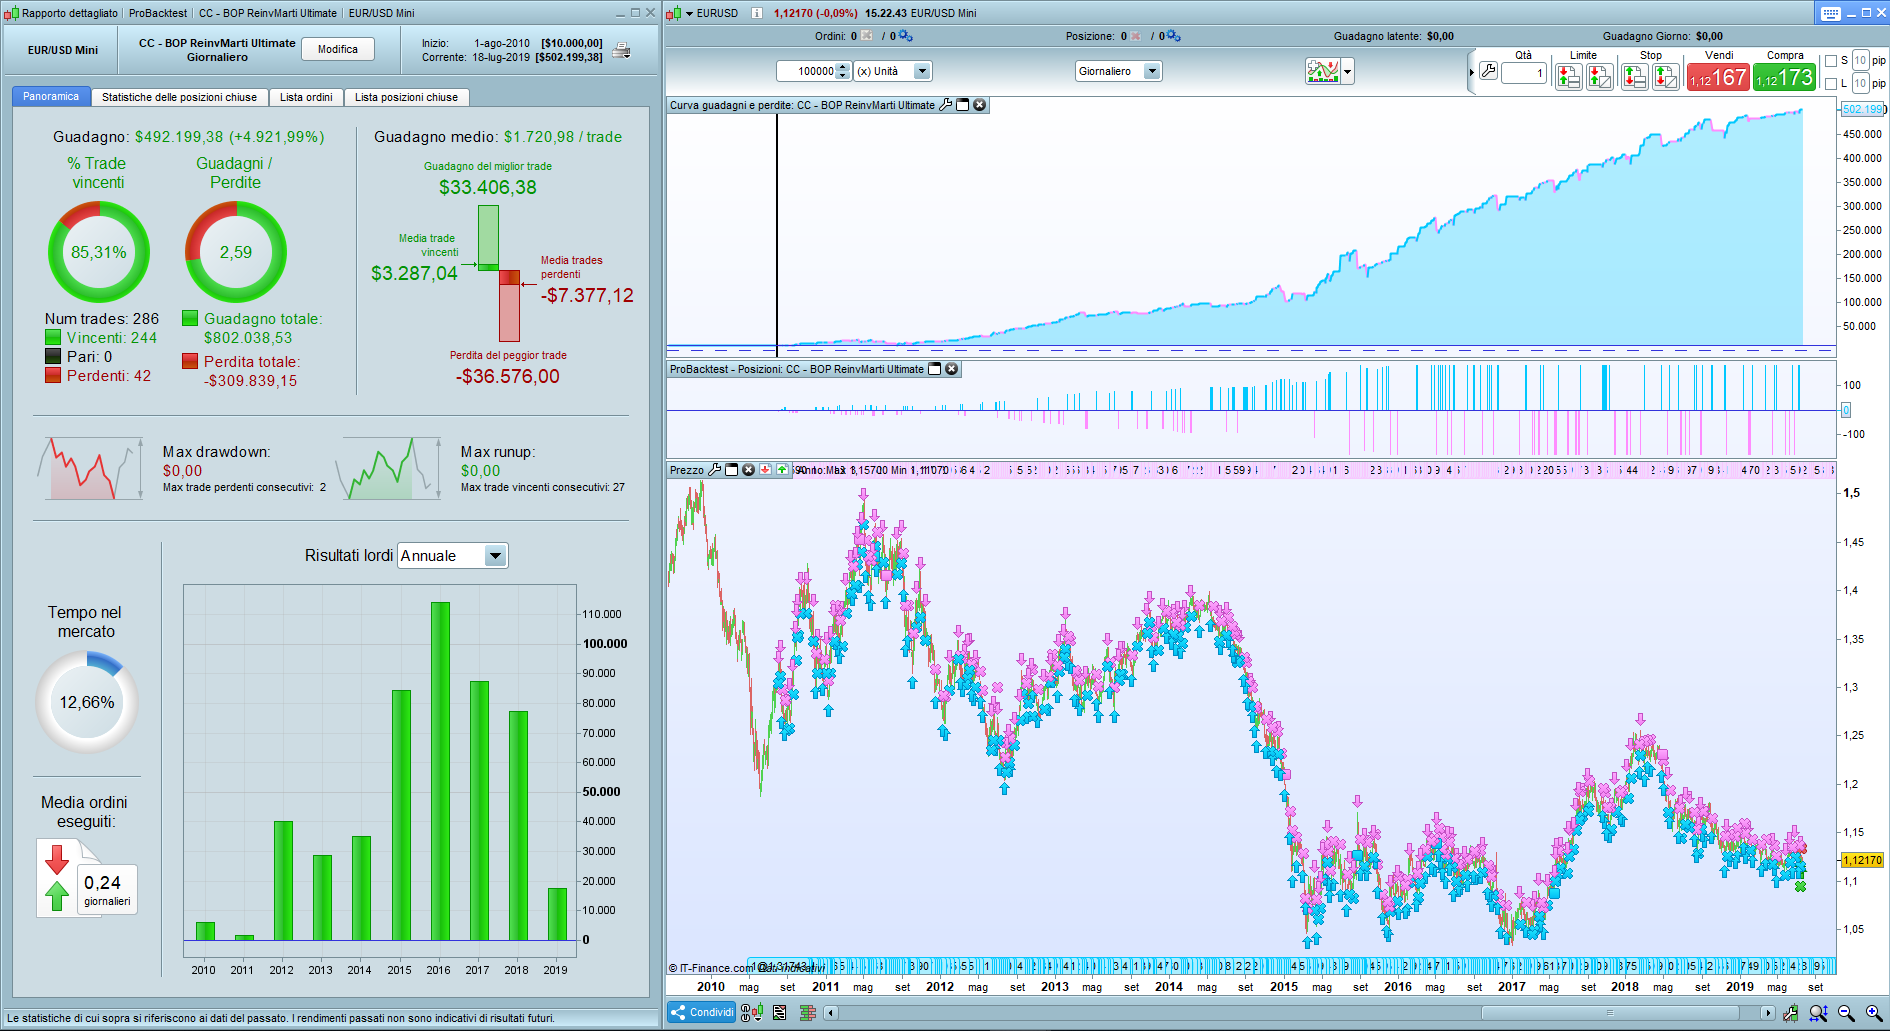Click the first Limite order icon
The width and height of the screenshot is (1890, 1031).
tap(1568, 76)
